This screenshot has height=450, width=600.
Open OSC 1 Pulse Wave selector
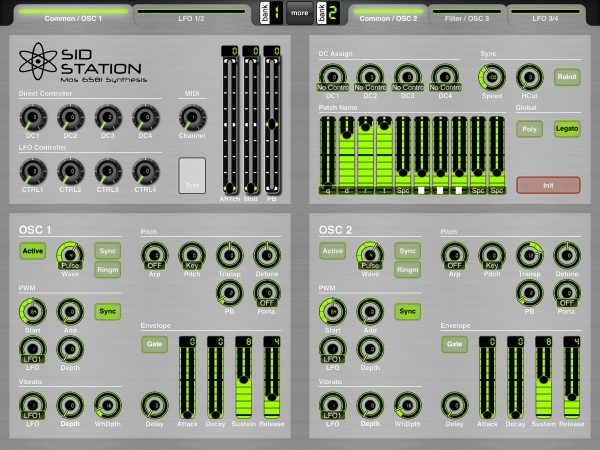[x=70, y=256]
